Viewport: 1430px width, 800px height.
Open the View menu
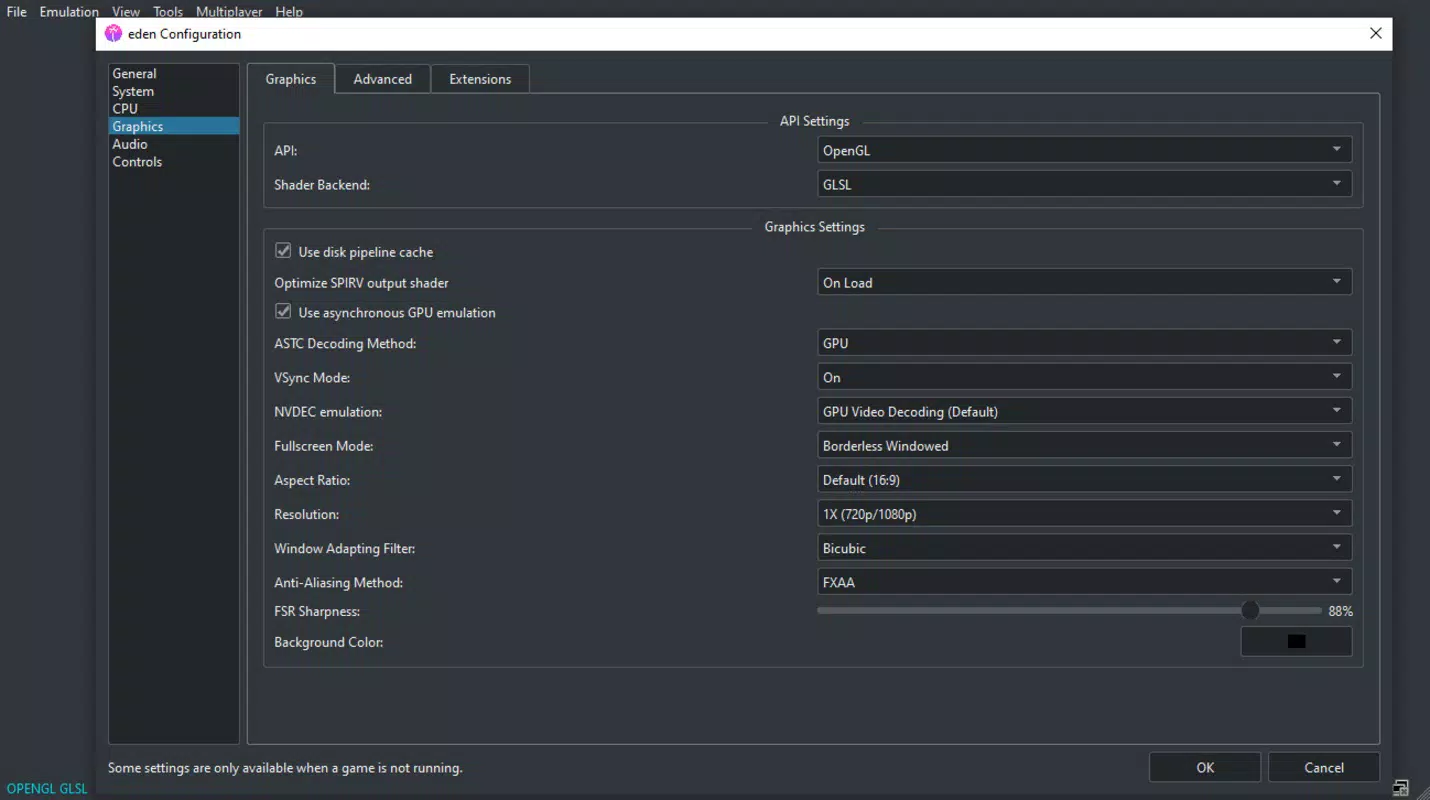tap(126, 12)
